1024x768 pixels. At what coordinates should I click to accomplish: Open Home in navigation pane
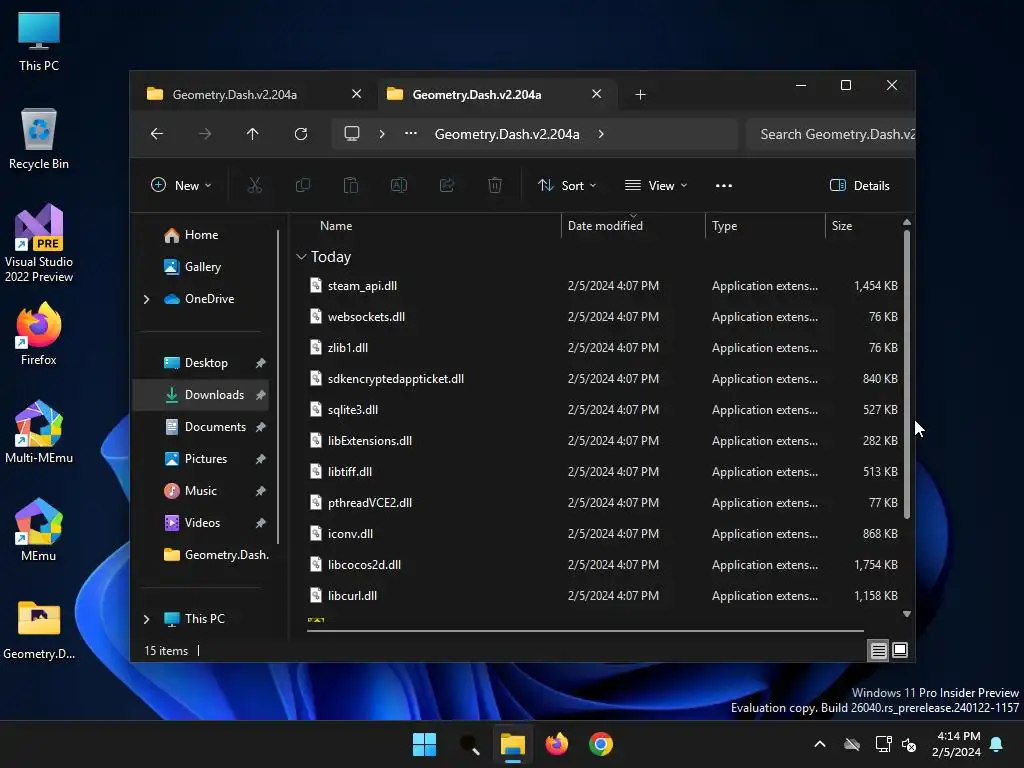(x=200, y=235)
